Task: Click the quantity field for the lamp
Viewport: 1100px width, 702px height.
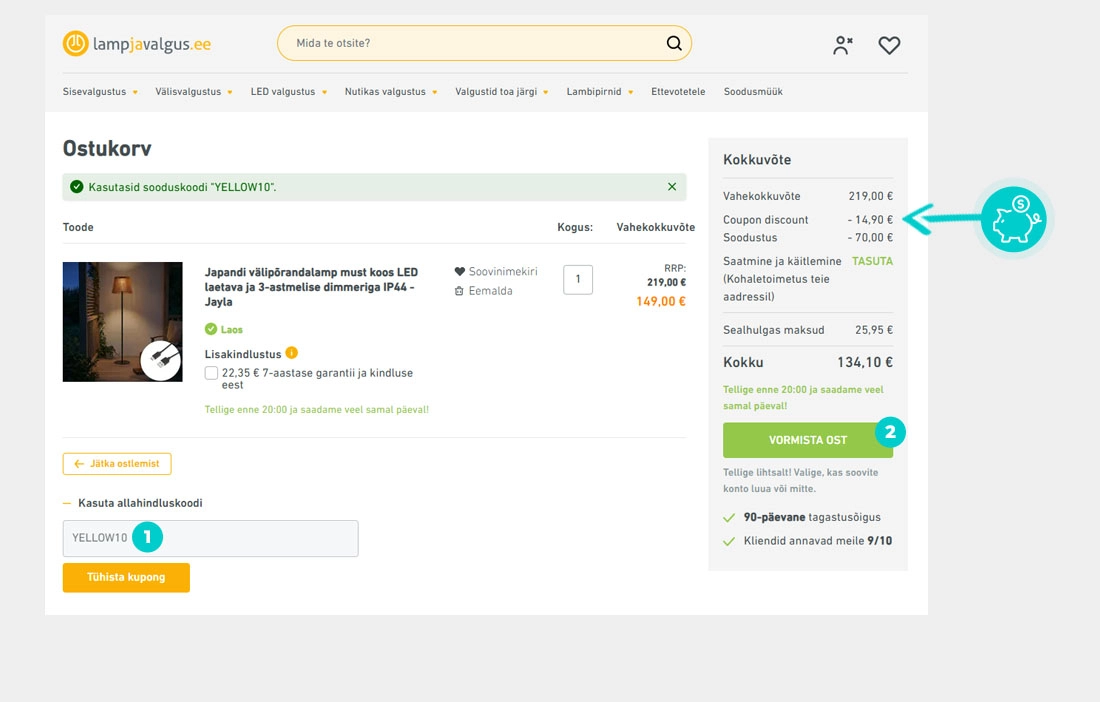Action: 578,279
